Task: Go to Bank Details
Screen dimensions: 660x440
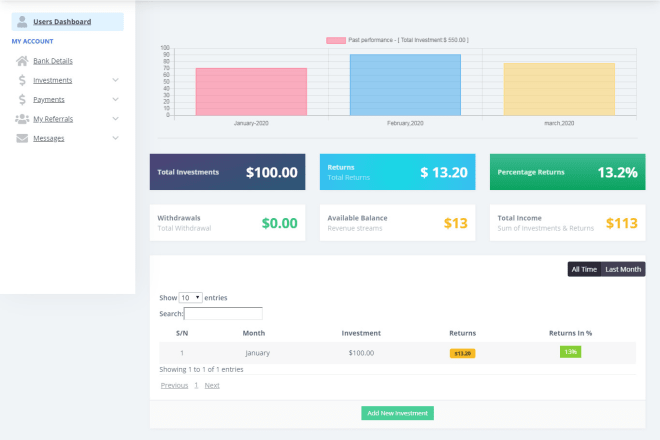Action: pyautogui.click(x=53, y=61)
